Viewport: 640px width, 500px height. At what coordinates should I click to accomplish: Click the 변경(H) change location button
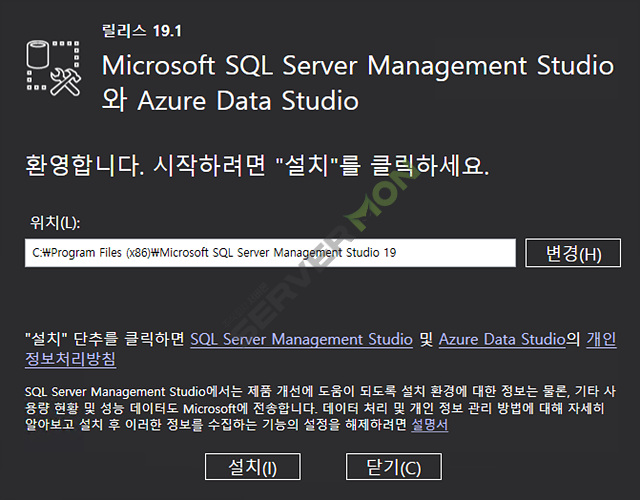[573, 253]
